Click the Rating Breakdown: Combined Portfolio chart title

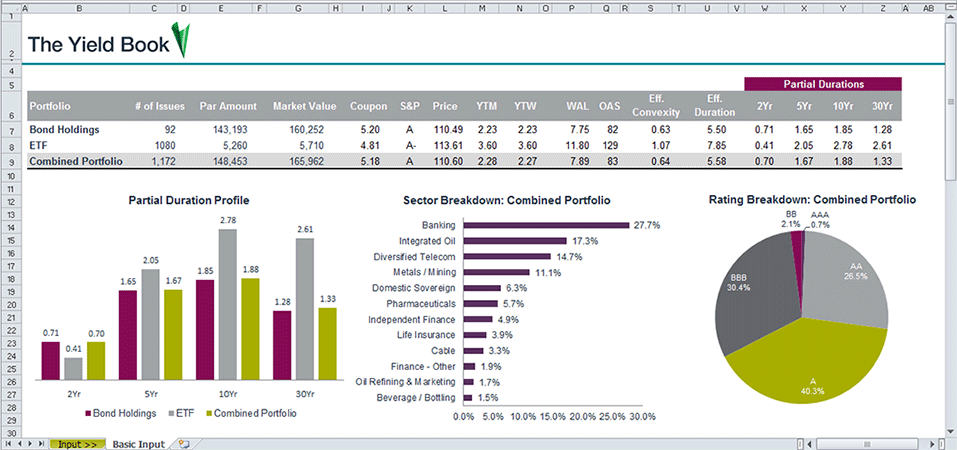812,199
